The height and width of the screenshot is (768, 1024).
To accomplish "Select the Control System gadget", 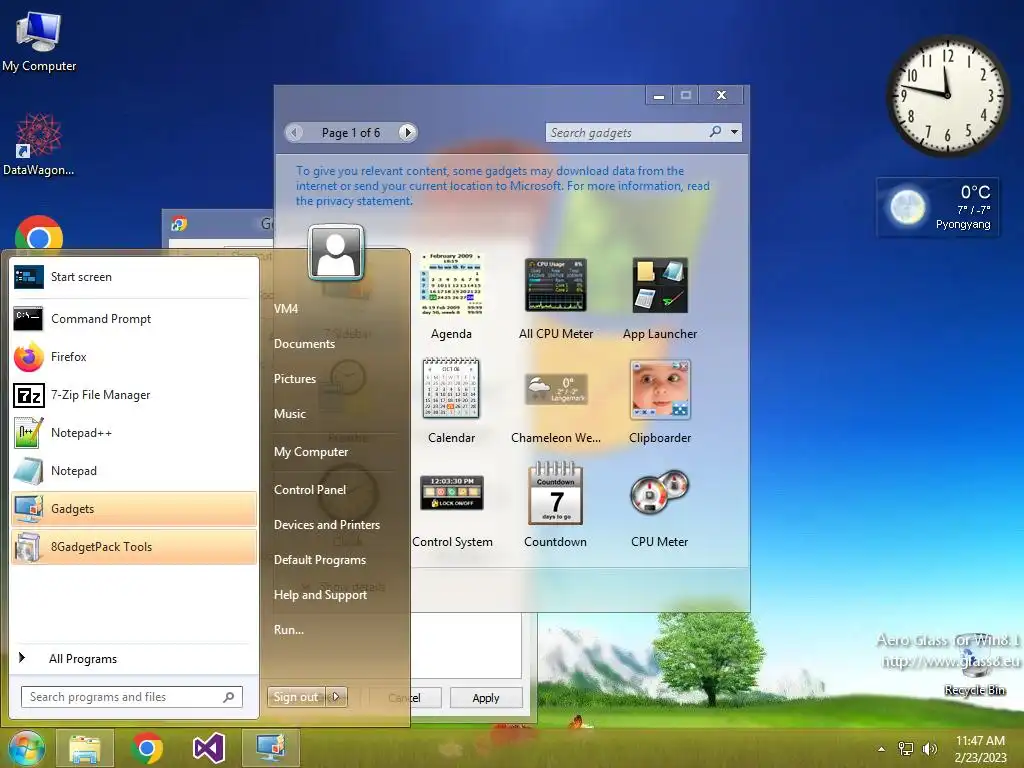I will [x=452, y=511].
